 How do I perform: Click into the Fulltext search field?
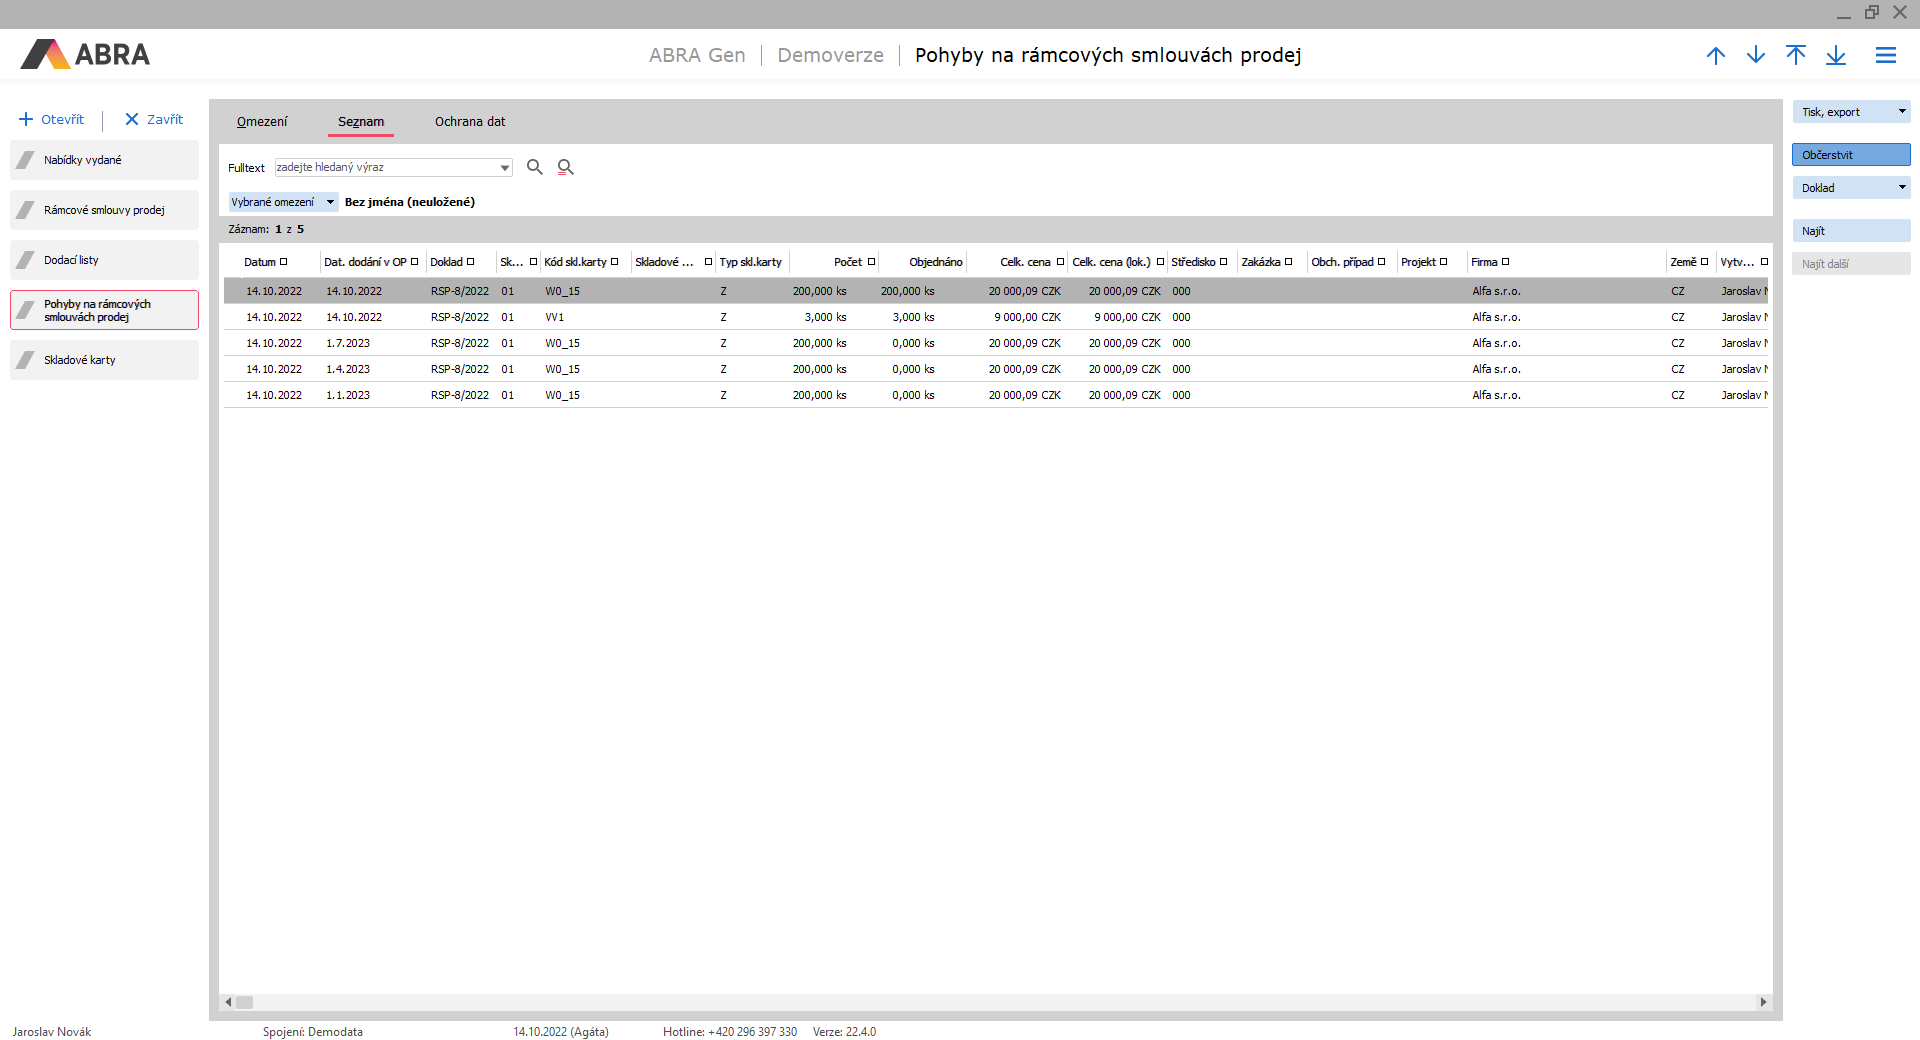coord(385,168)
